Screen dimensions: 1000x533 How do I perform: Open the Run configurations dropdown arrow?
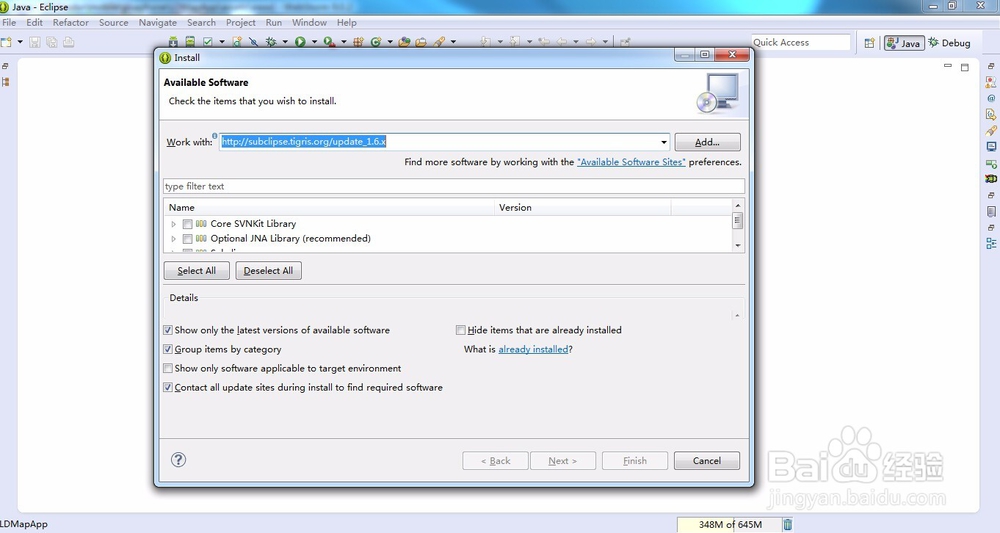[314, 42]
